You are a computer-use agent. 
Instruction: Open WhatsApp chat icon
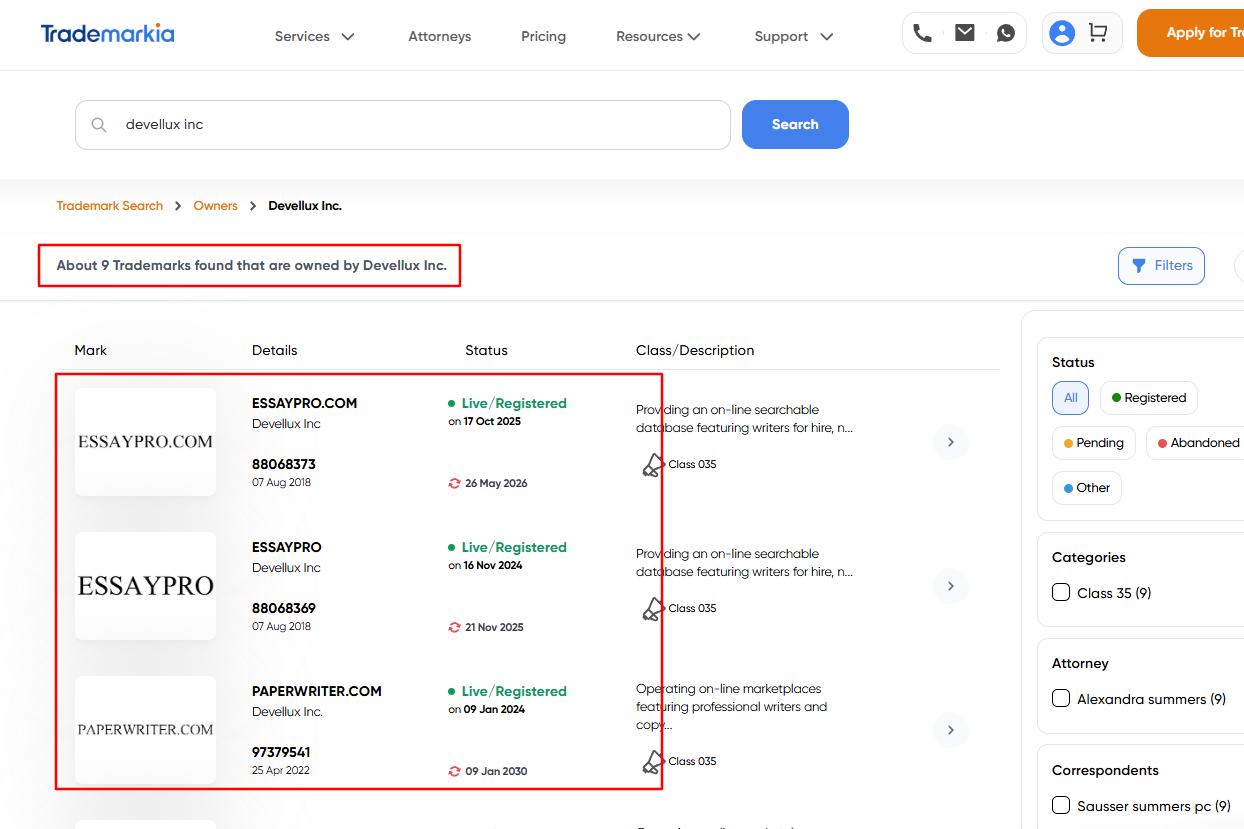pos(1006,33)
